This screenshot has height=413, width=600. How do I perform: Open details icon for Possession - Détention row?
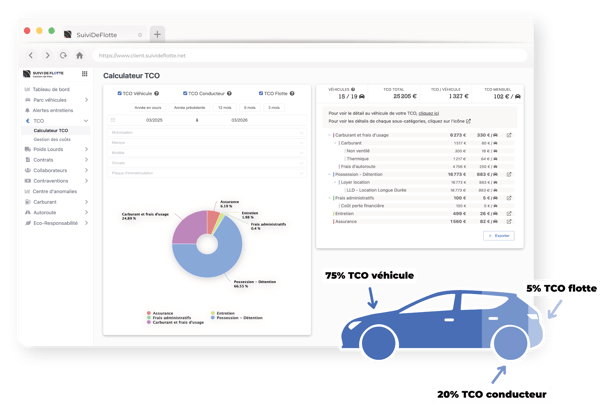click(x=509, y=175)
